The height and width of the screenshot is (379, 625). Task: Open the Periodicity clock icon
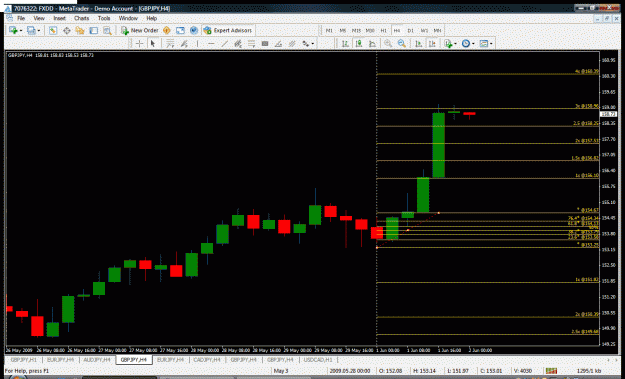click(x=466, y=43)
